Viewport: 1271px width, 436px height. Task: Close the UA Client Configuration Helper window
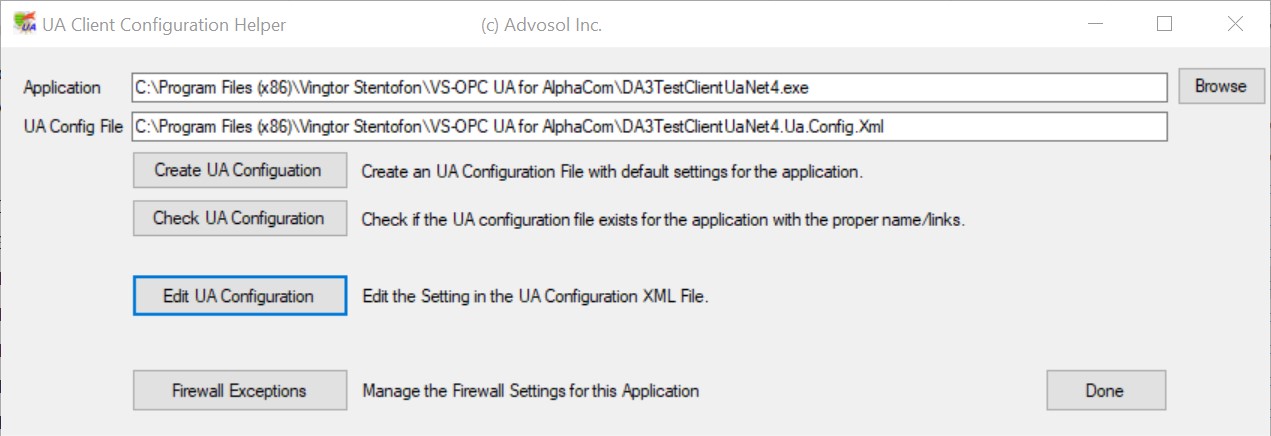click(x=1235, y=25)
